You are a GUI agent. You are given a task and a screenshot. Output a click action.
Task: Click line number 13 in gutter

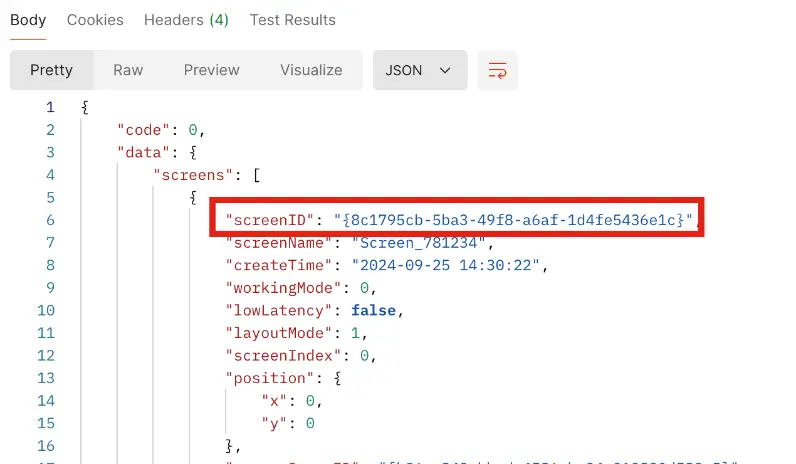pyautogui.click(x=46, y=378)
